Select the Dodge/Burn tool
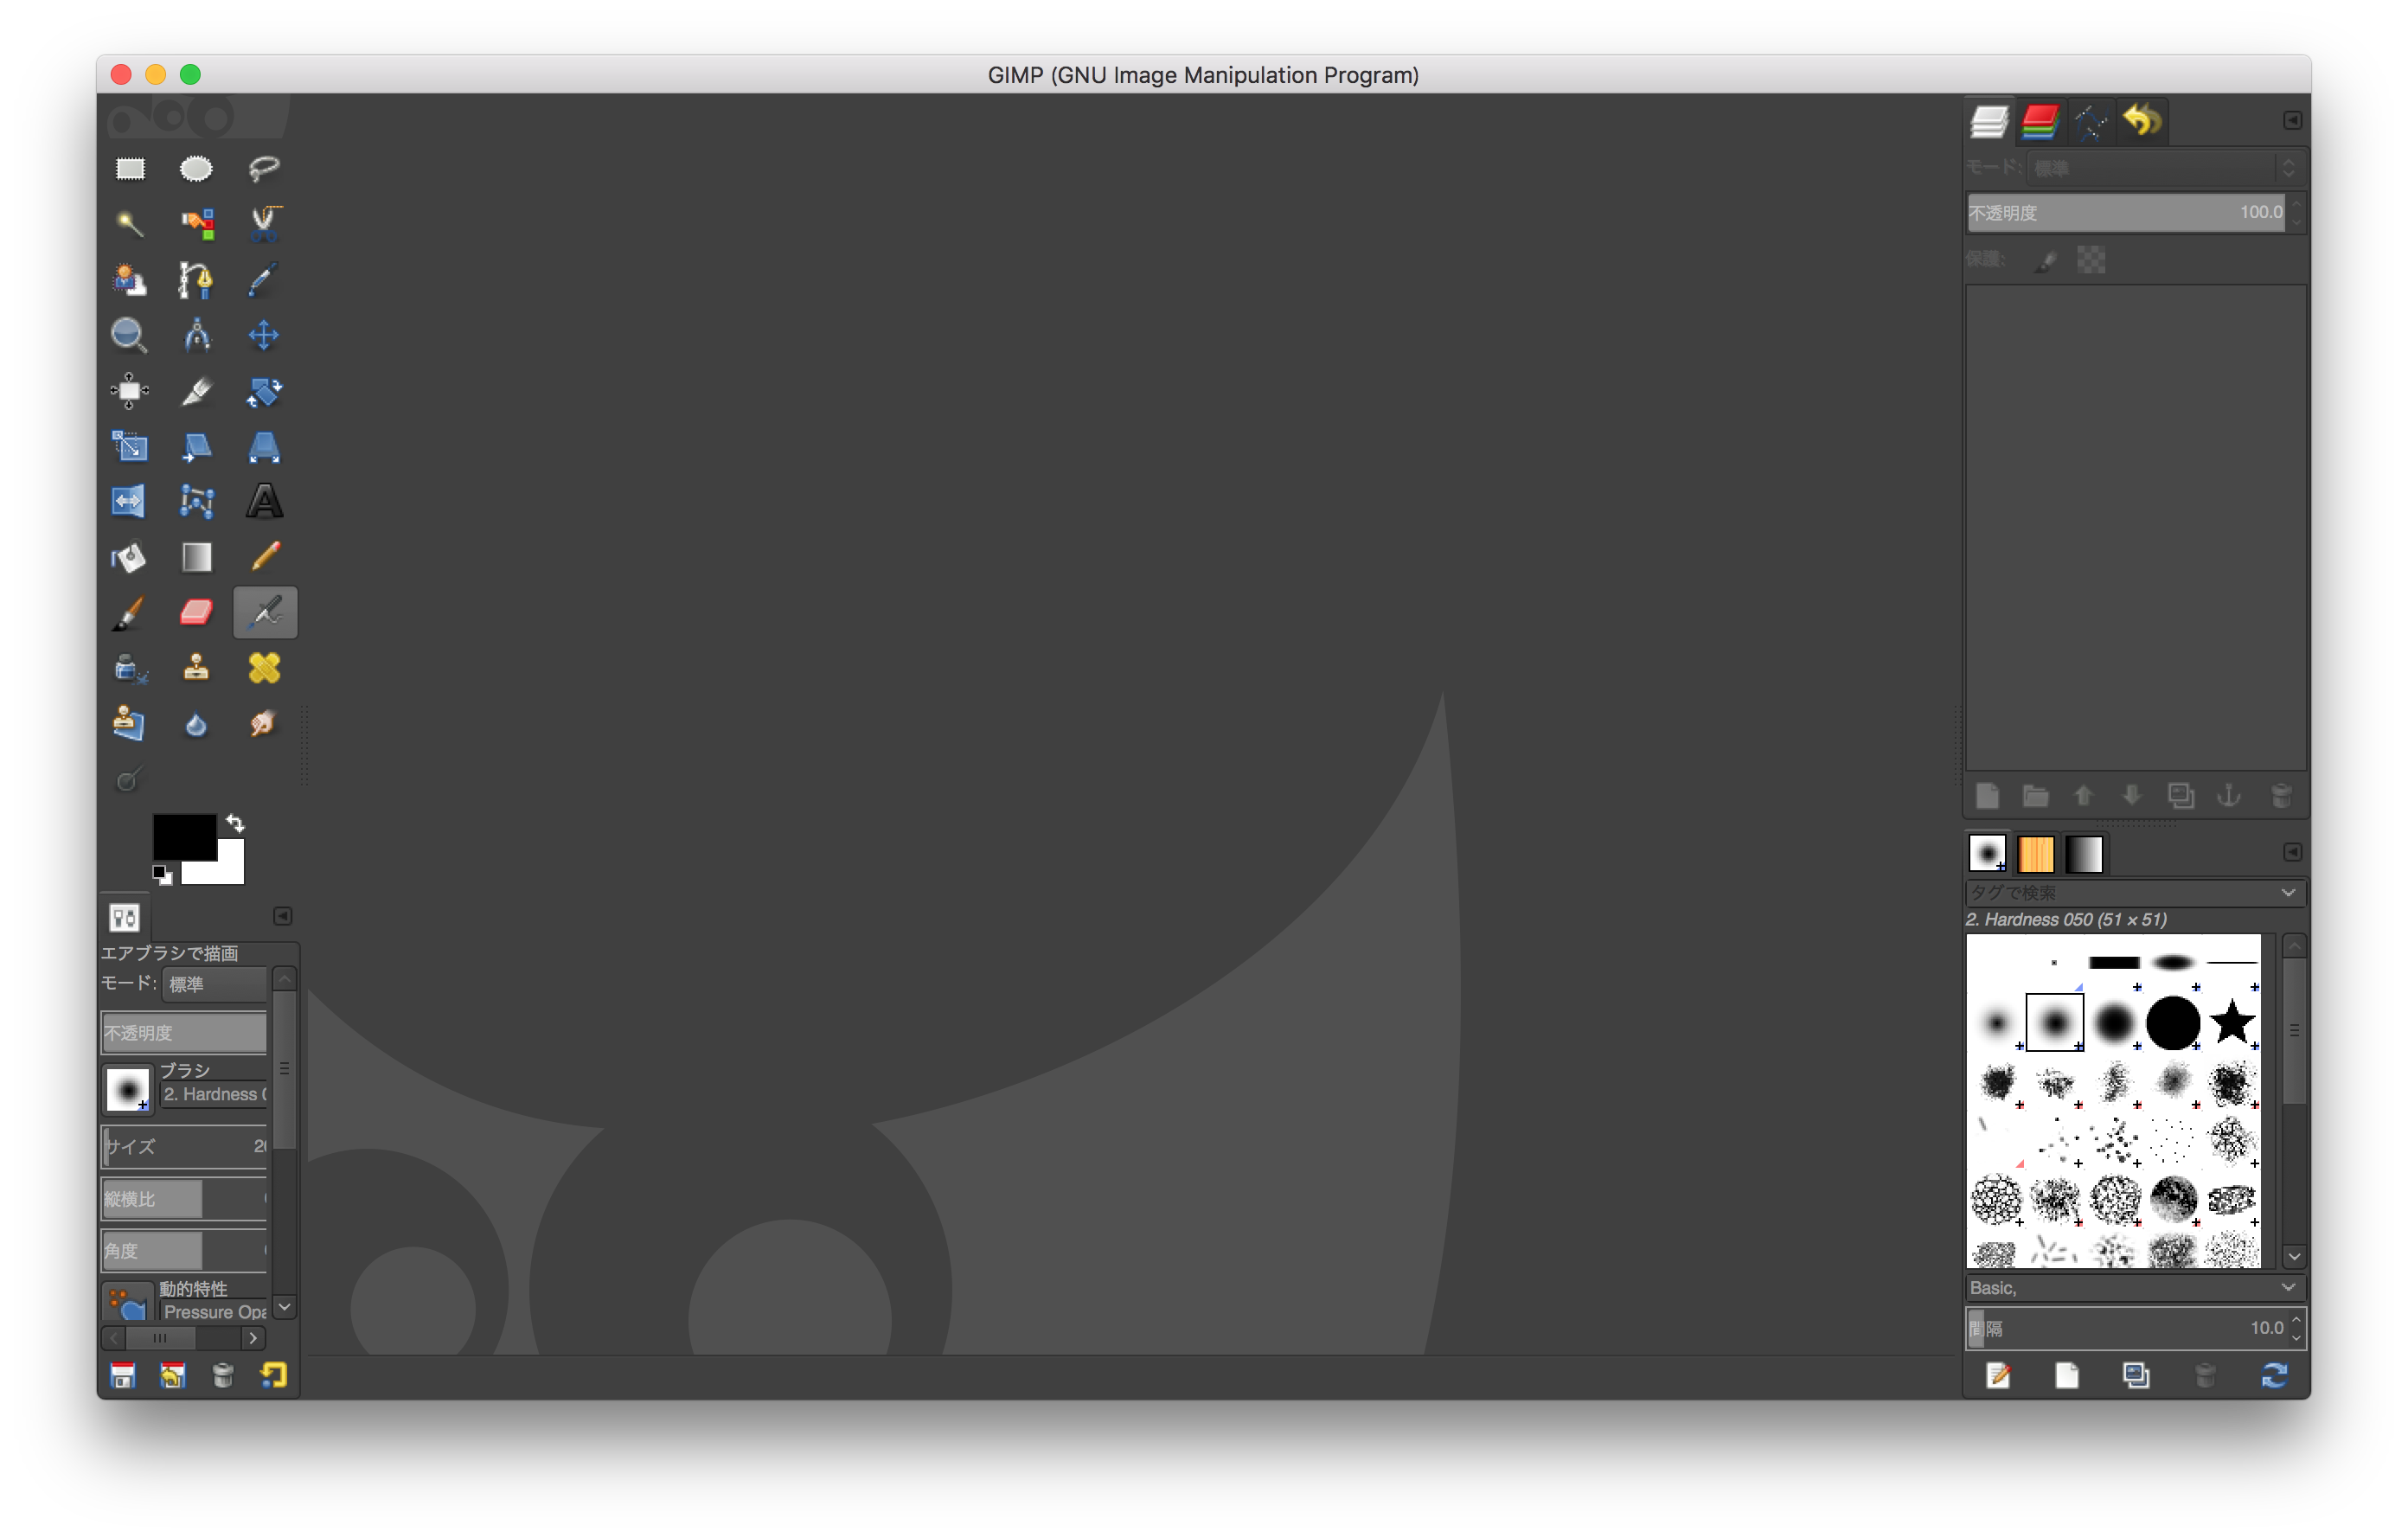Viewport: 2408px width, 1538px height. pos(128,779)
